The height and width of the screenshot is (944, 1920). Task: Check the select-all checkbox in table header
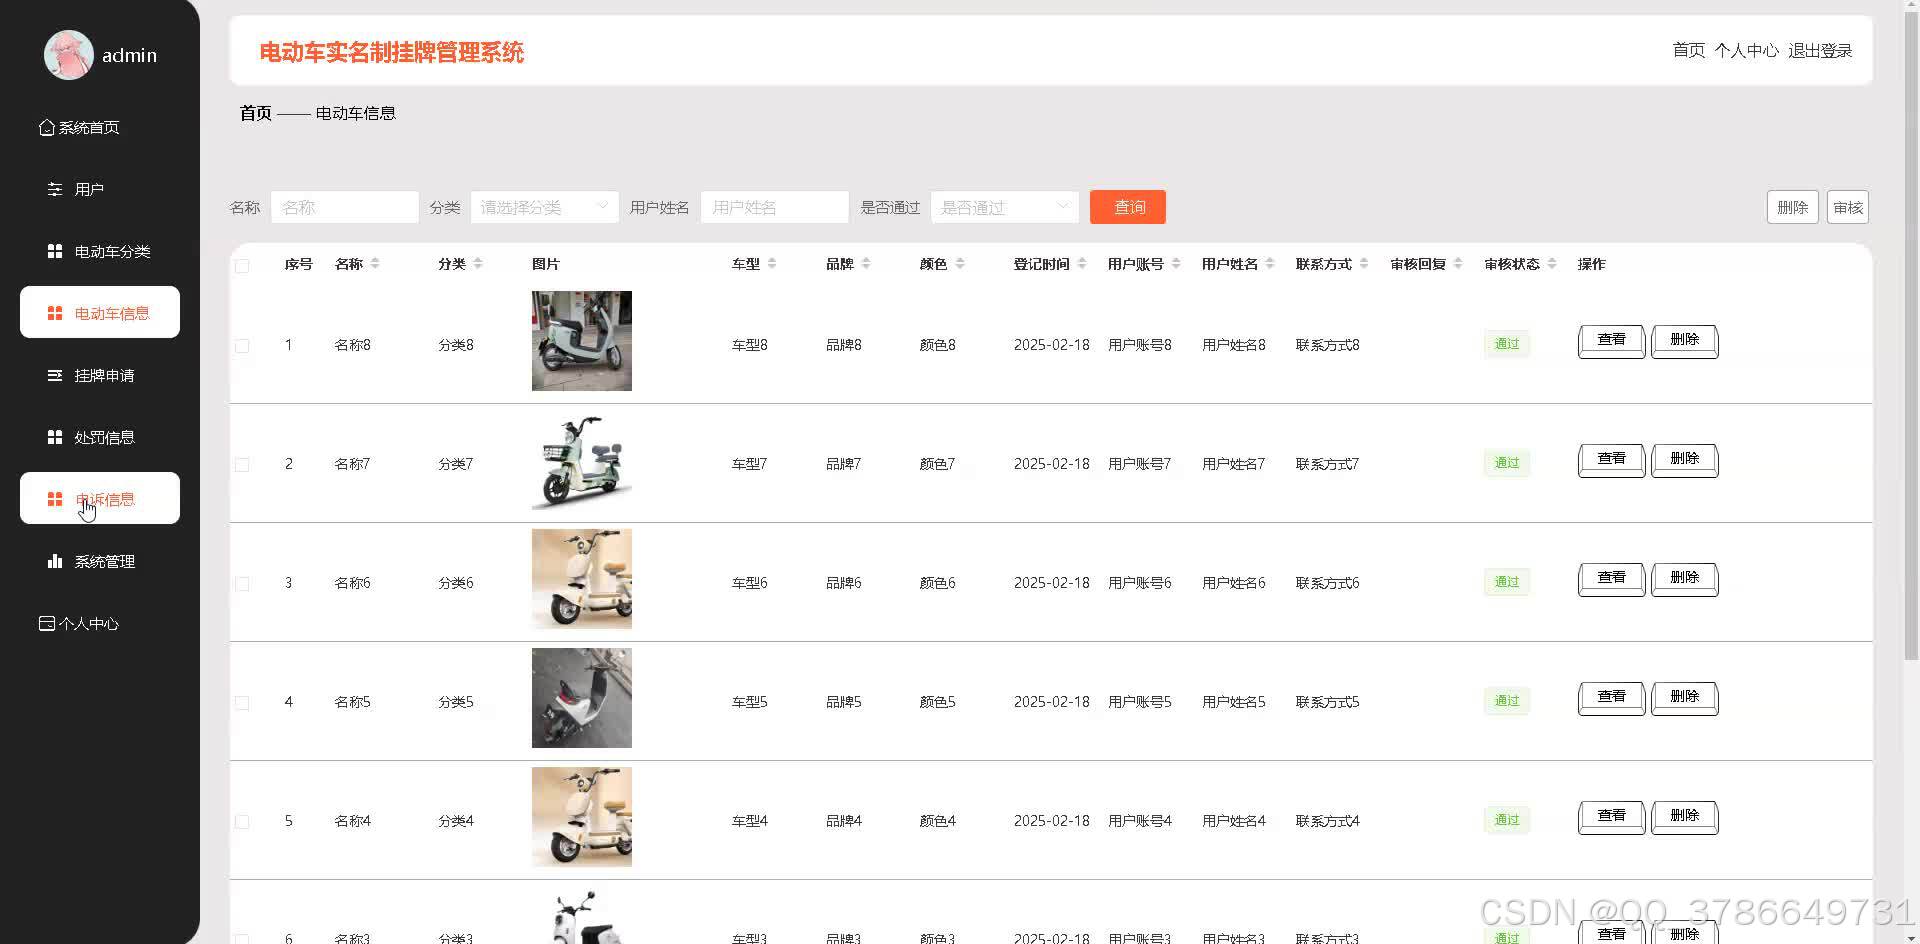pyautogui.click(x=242, y=265)
